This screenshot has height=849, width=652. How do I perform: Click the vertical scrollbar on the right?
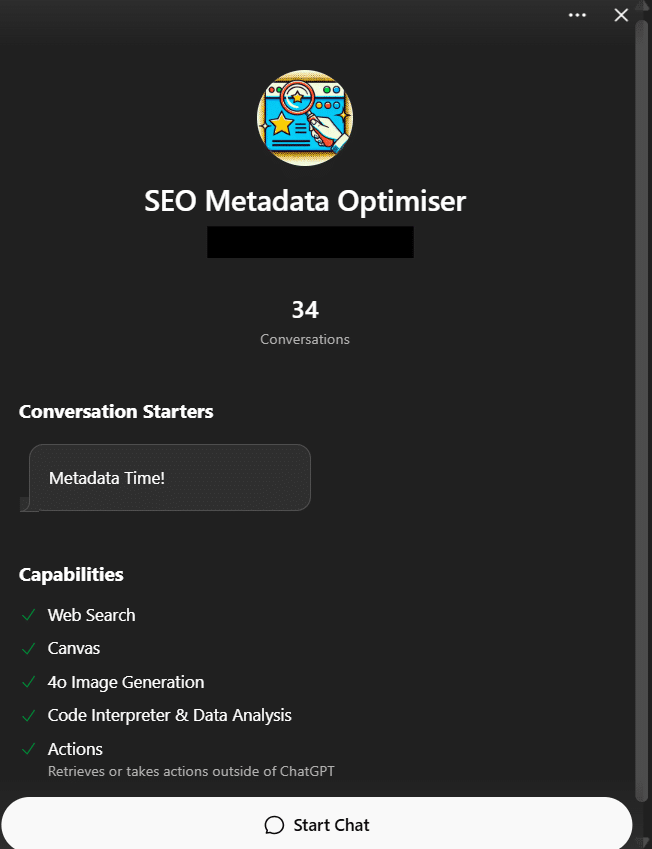coord(641,400)
